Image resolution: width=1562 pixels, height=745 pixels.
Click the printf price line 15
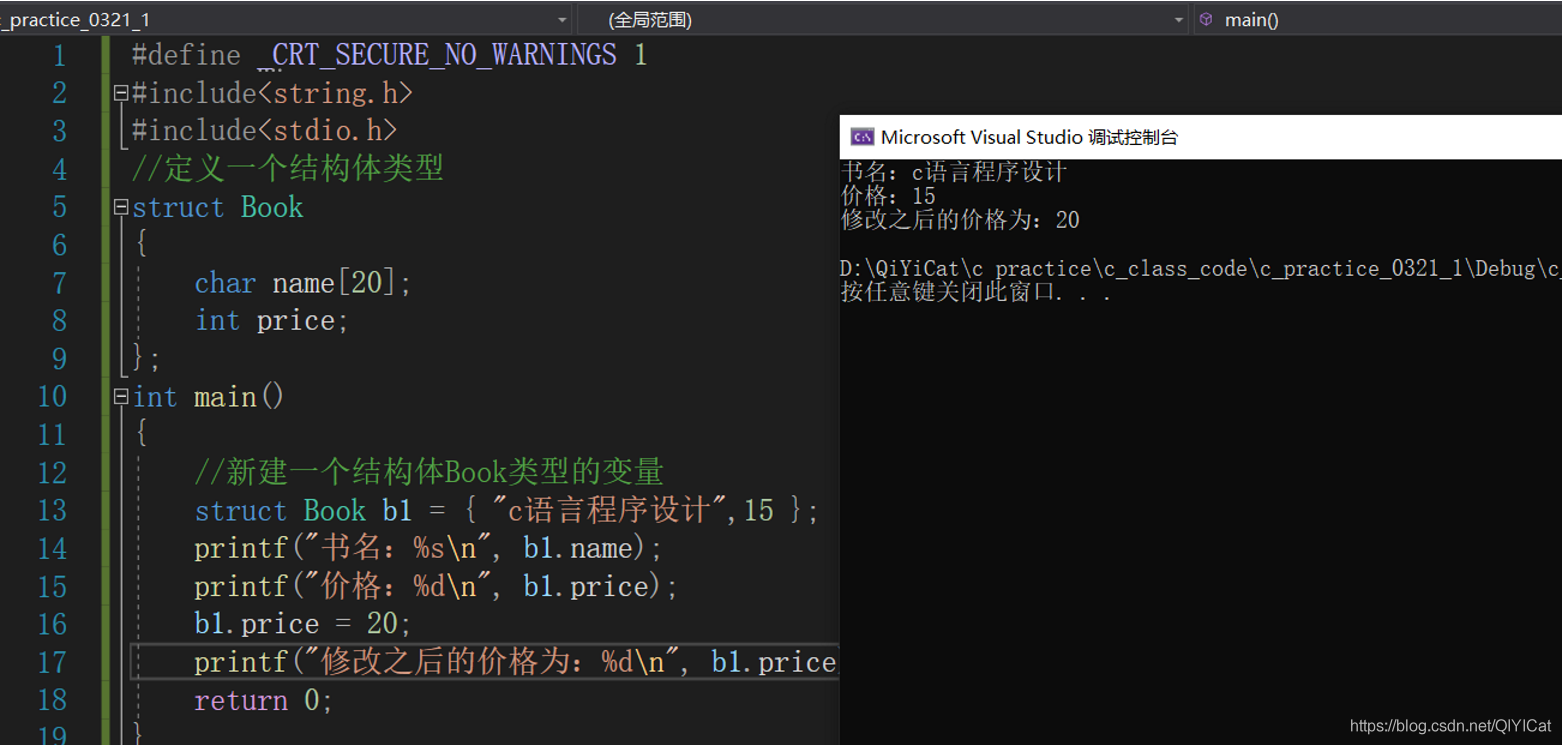coord(436,587)
